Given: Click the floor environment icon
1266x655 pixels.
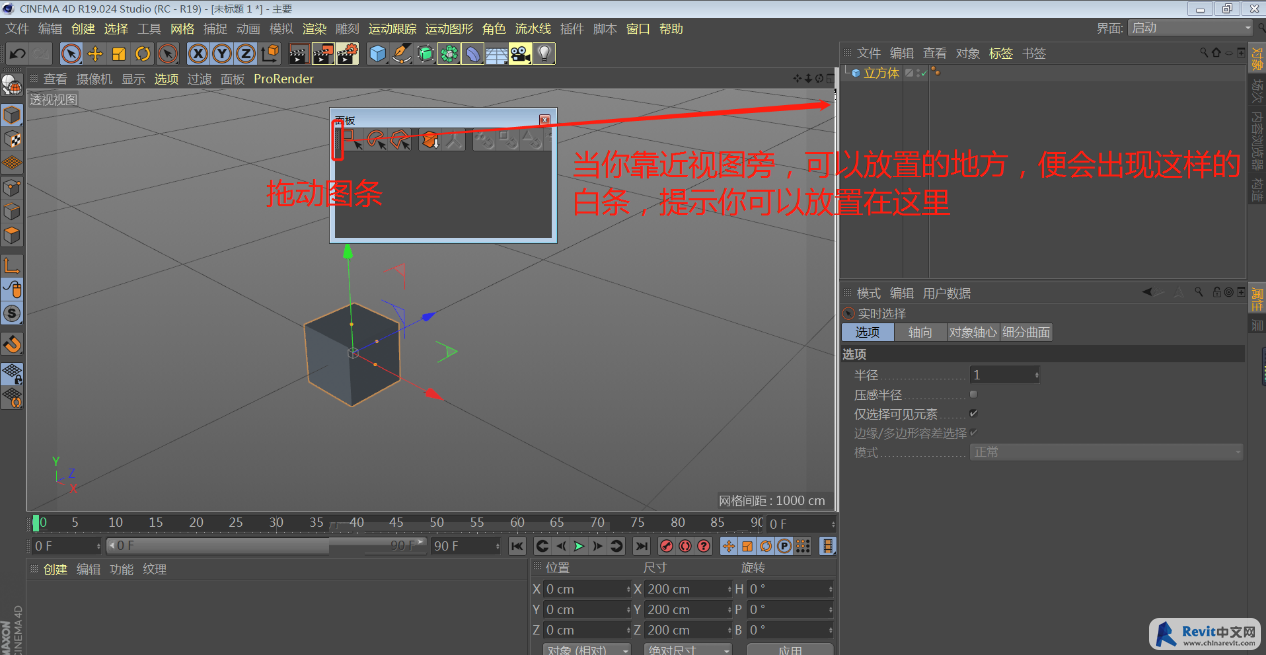Looking at the screenshot, I should pyautogui.click(x=497, y=54).
